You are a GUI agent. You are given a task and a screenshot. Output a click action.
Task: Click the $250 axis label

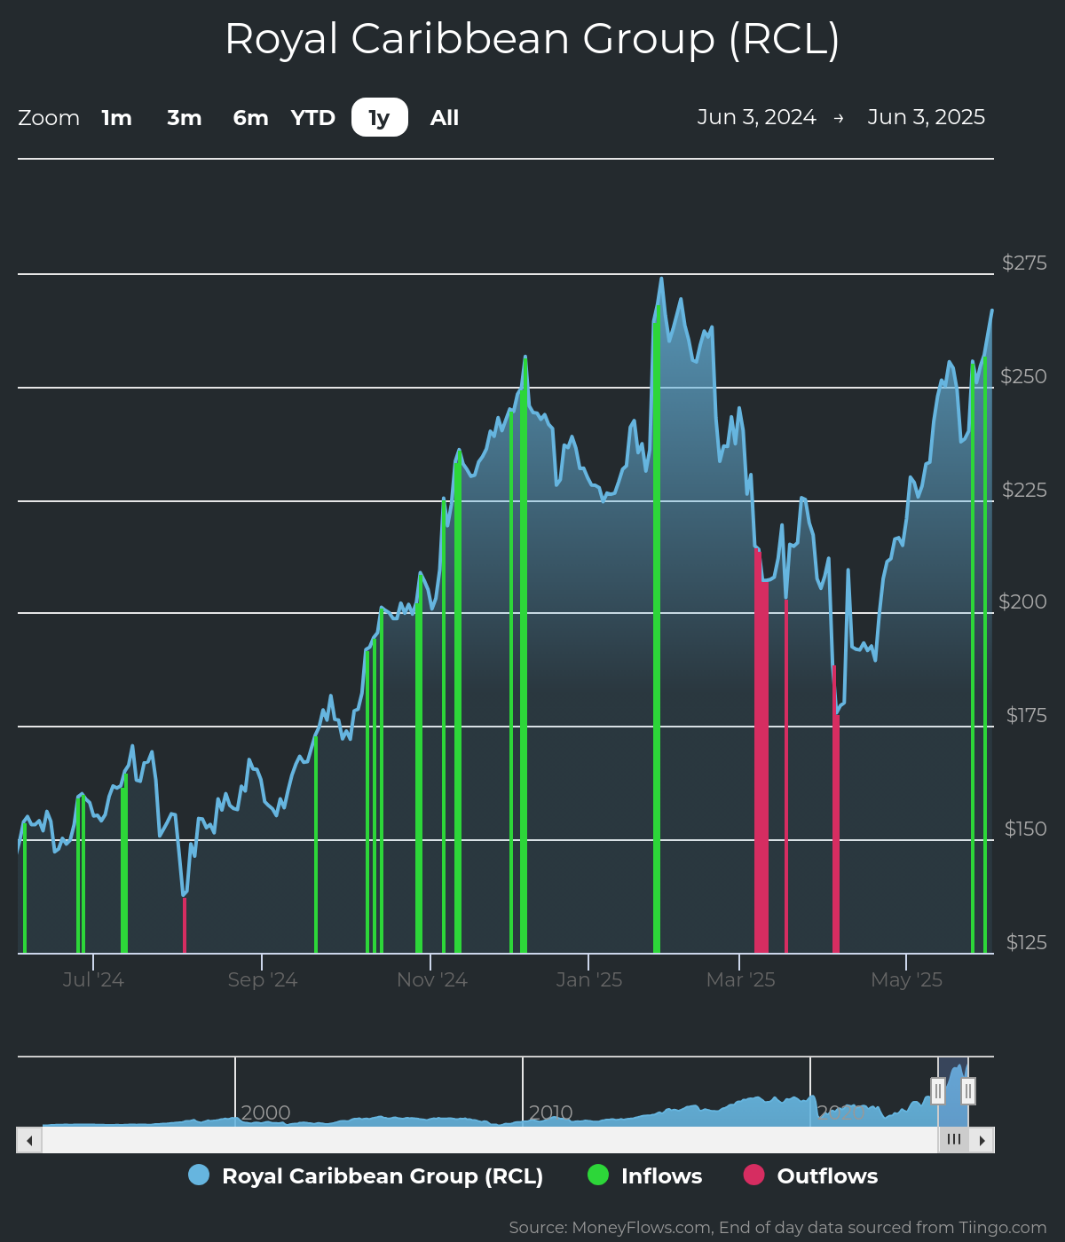pyautogui.click(x=1024, y=377)
